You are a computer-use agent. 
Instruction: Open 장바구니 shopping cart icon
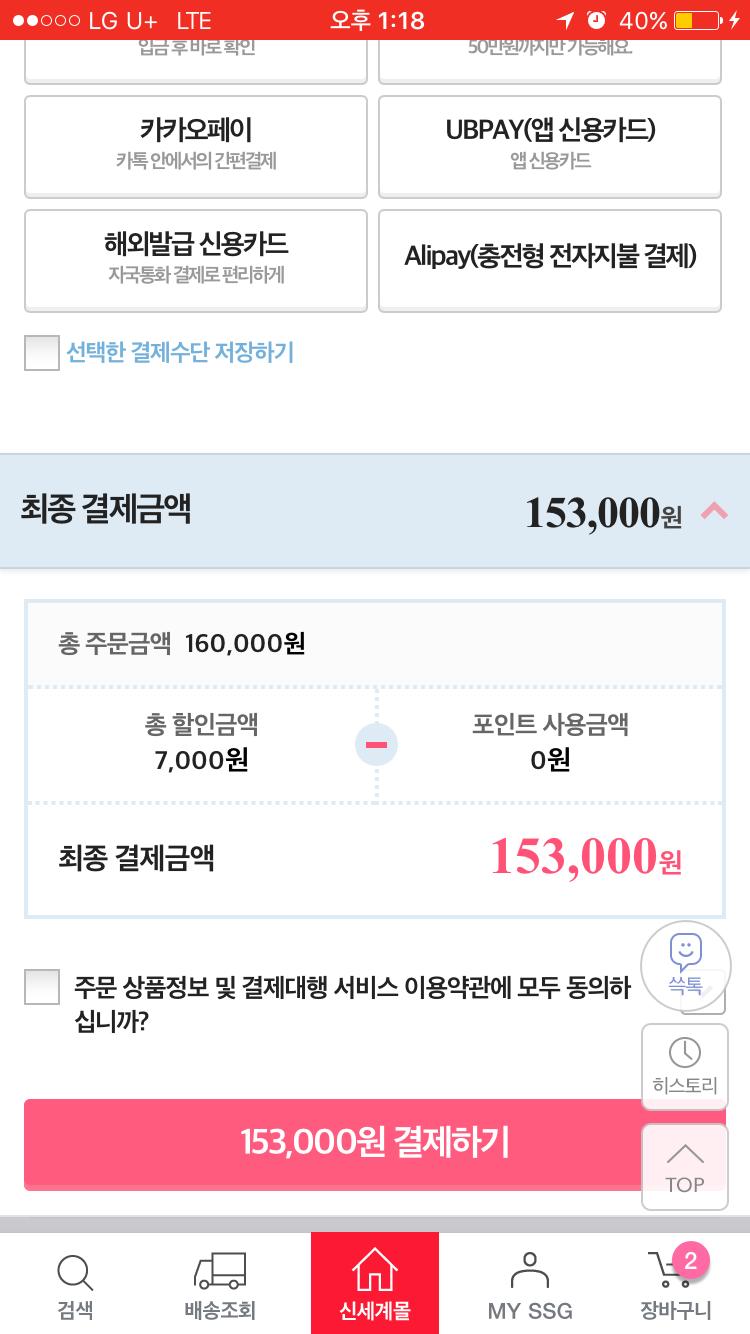(668, 1275)
